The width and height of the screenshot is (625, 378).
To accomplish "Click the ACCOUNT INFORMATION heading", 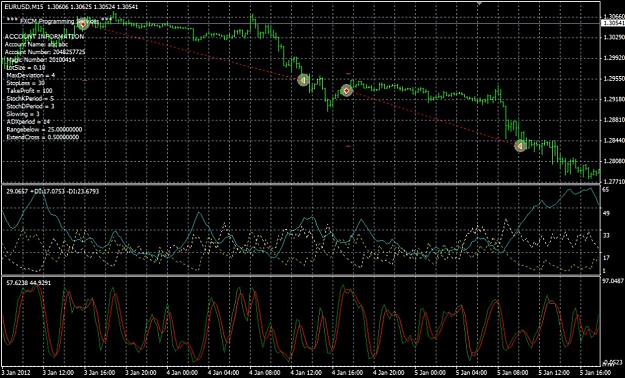I will pyautogui.click(x=44, y=37).
